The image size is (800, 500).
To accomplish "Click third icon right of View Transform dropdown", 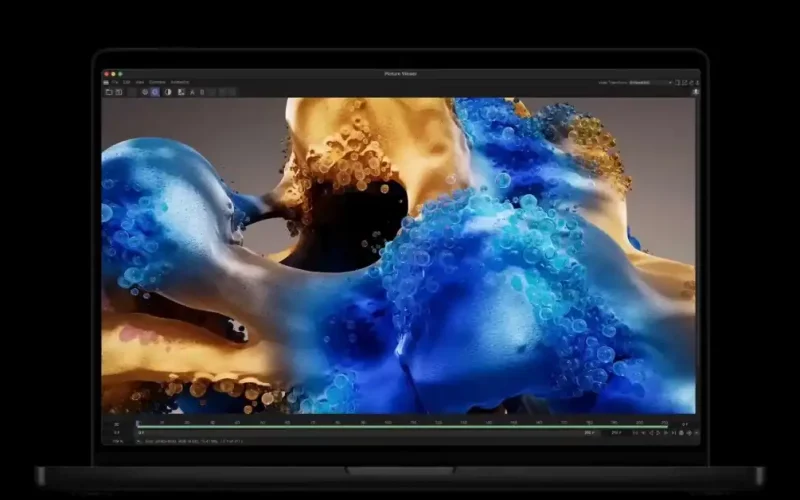I will pos(691,83).
